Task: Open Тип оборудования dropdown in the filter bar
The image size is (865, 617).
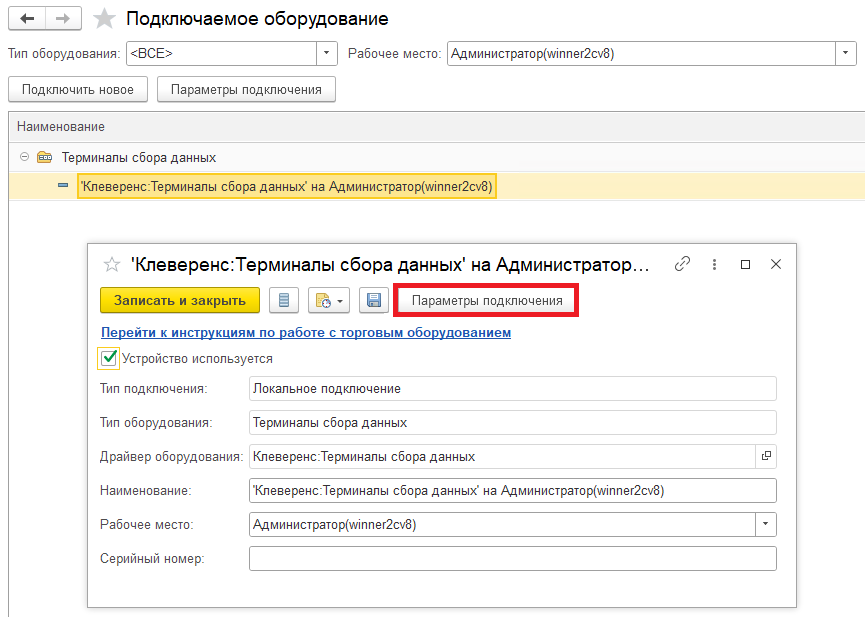Action: tap(326, 54)
